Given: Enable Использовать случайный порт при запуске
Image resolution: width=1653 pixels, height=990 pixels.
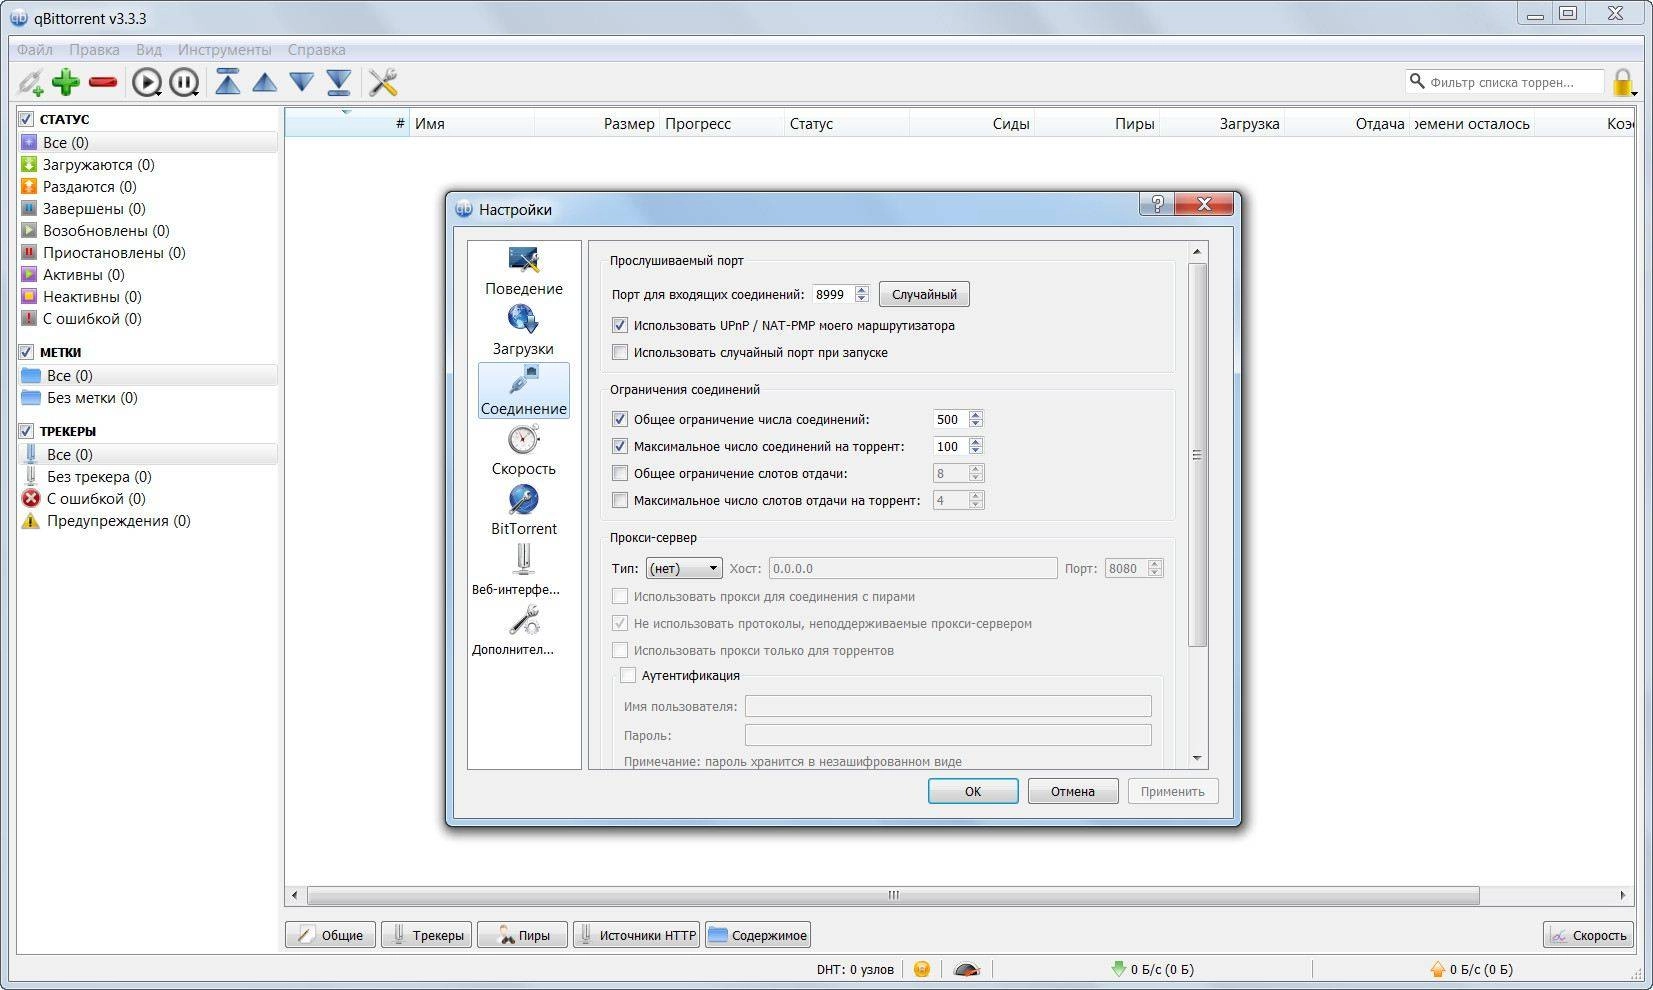Looking at the screenshot, I should click(x=620, y=352).
